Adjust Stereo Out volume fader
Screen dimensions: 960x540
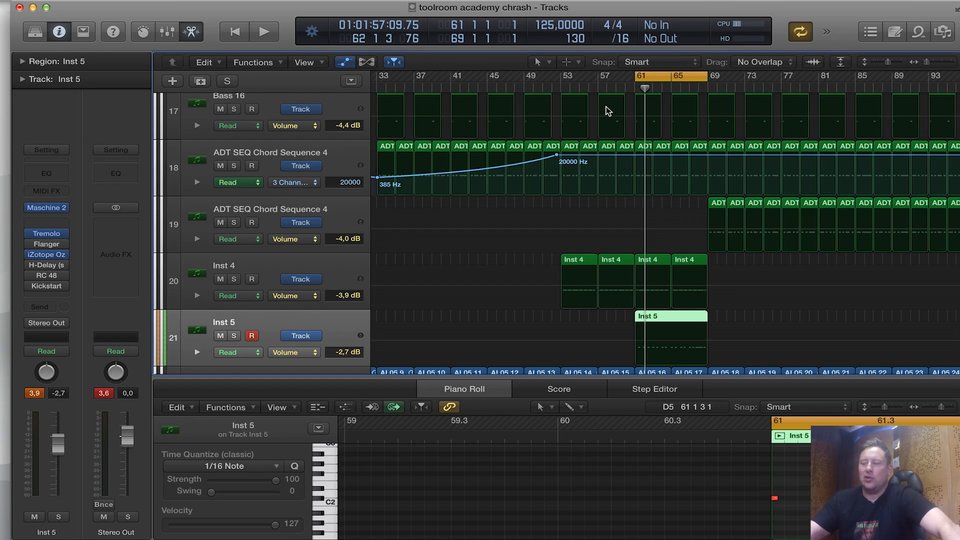(x=127, y=435)
